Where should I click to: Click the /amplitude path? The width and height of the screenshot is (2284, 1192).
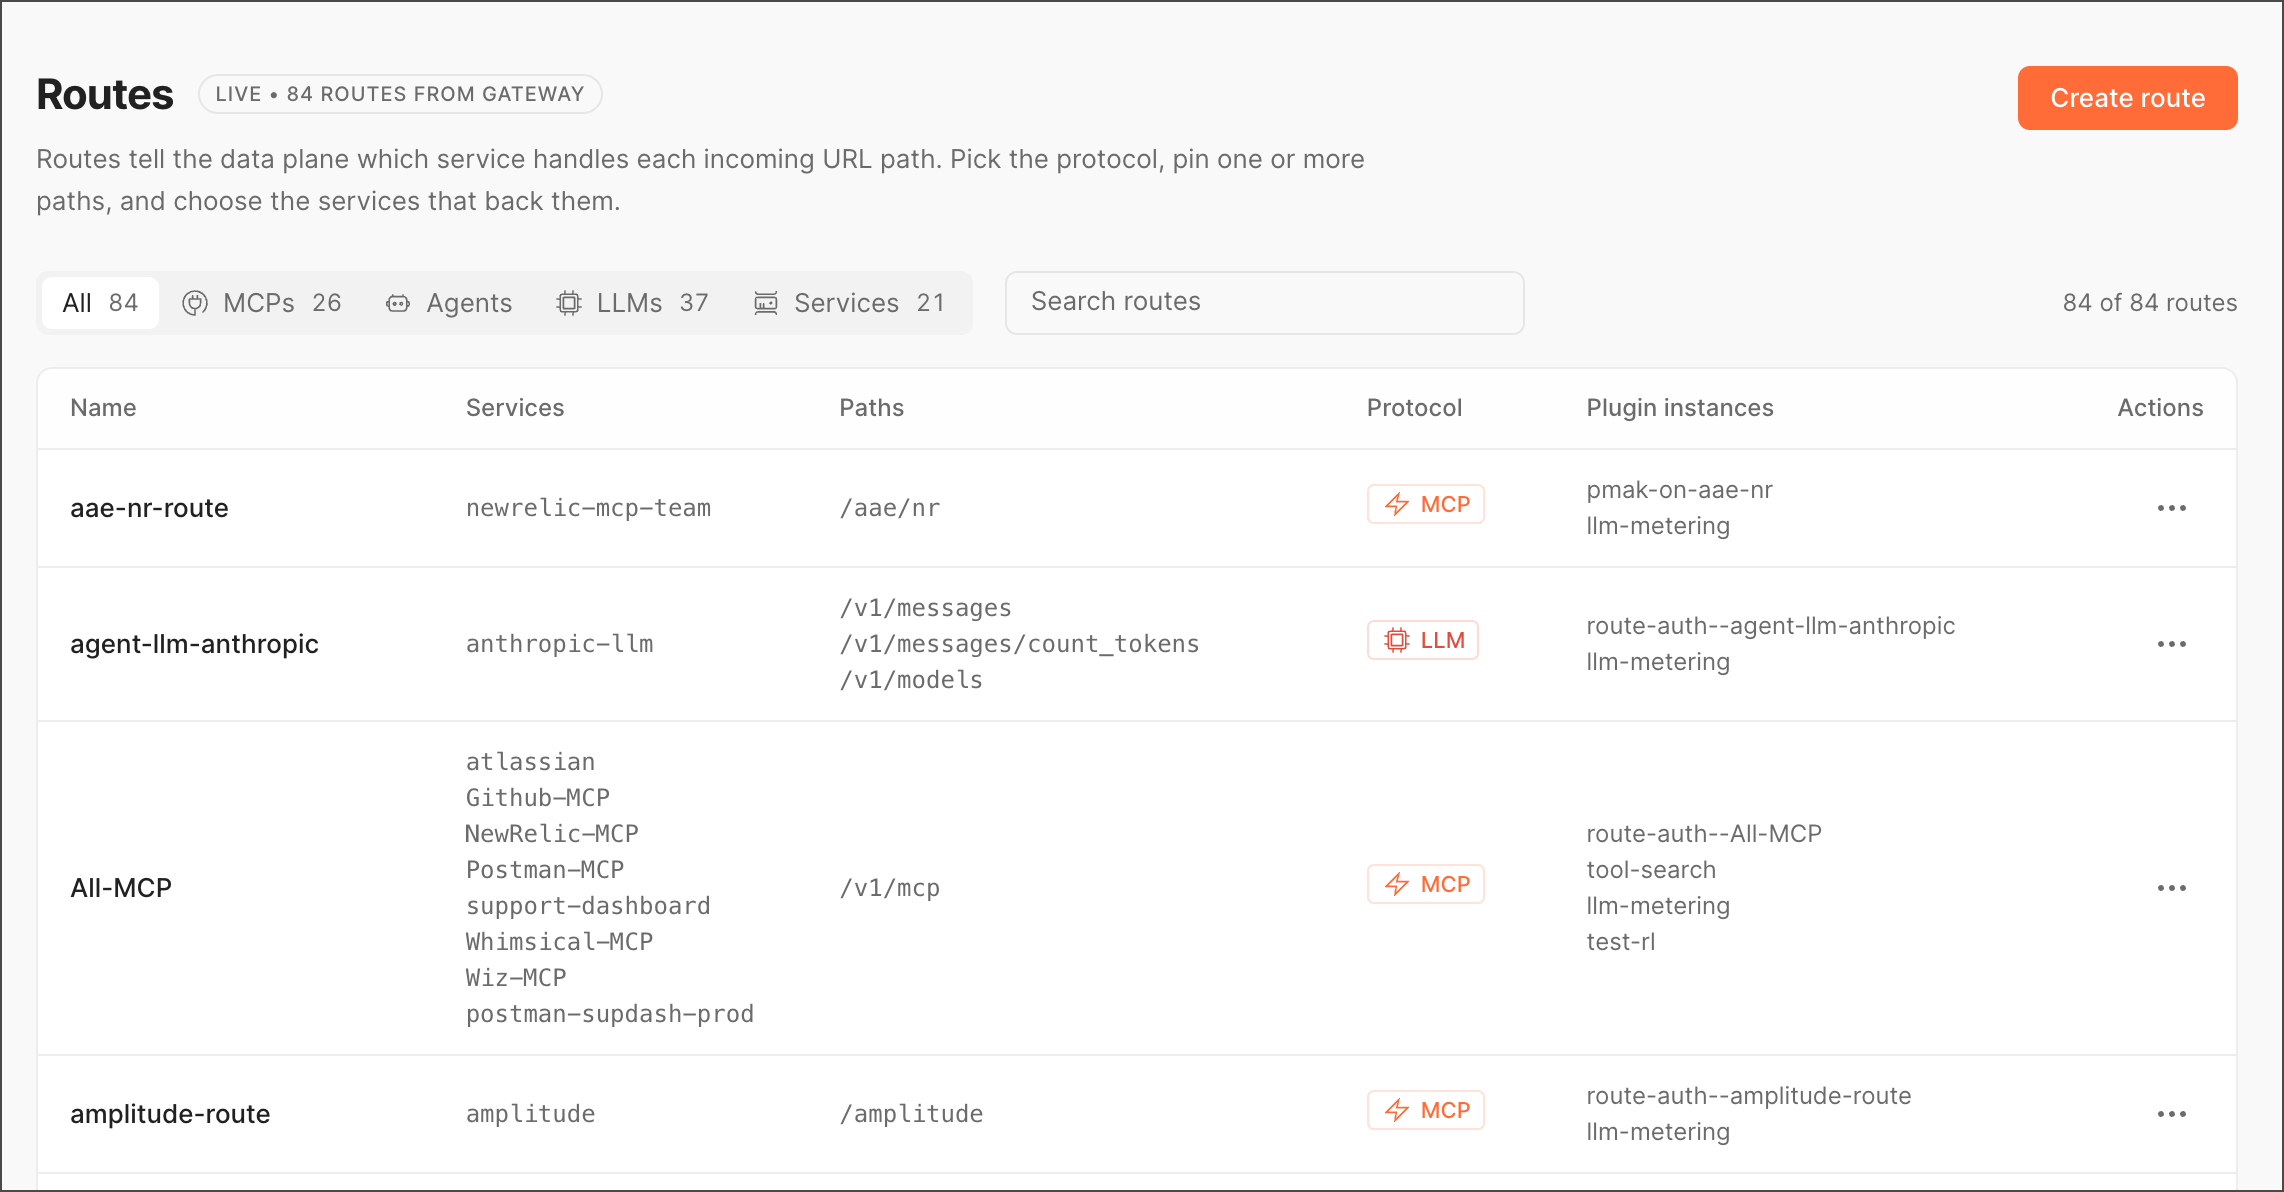911,1114
